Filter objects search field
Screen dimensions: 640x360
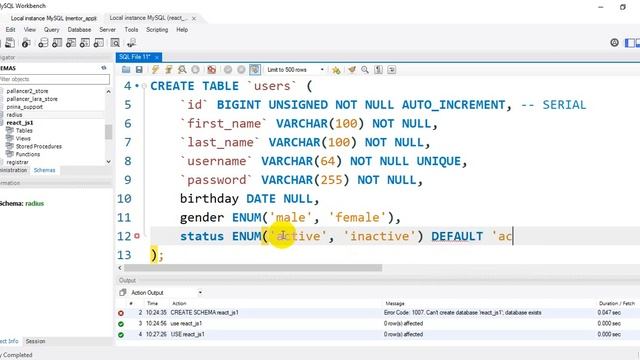[54, 79]
